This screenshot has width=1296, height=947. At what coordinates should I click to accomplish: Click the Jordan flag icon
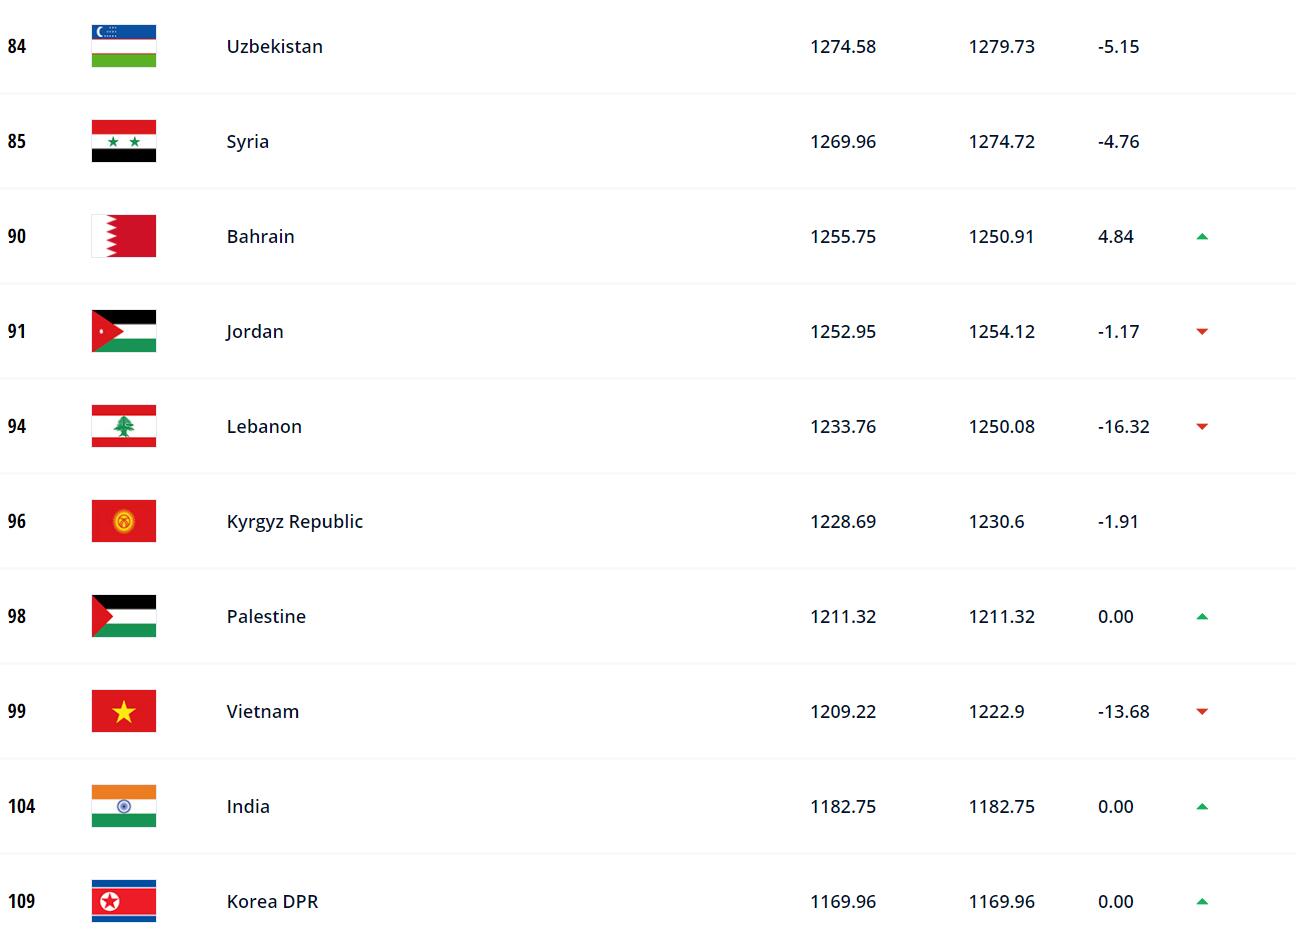coord(124,331)
